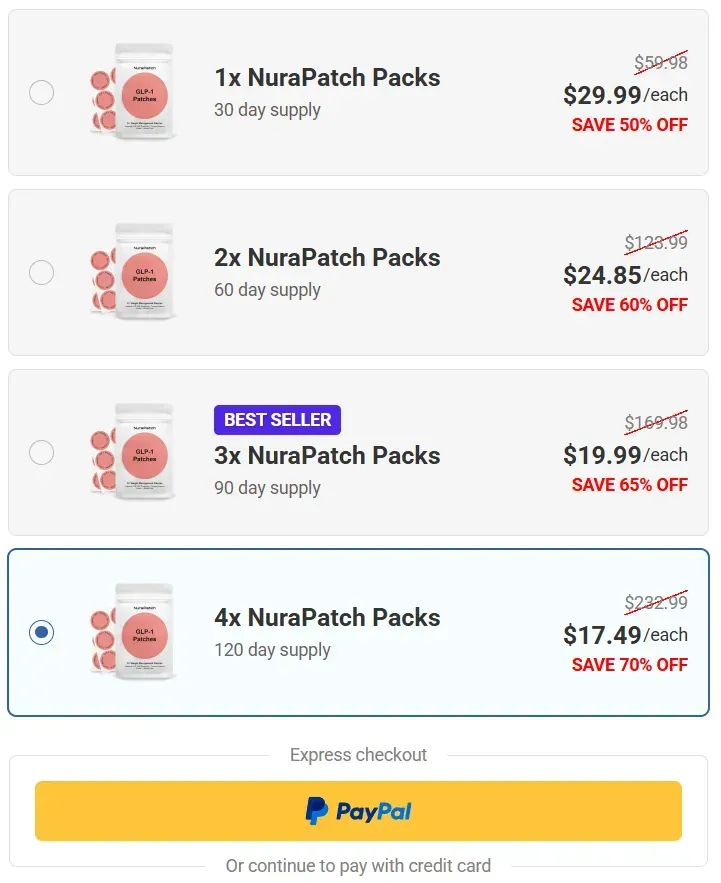Click the yellow PayPal express checkout button
Image resolution: width=721 pixels, height=883 pixels.
358,812
